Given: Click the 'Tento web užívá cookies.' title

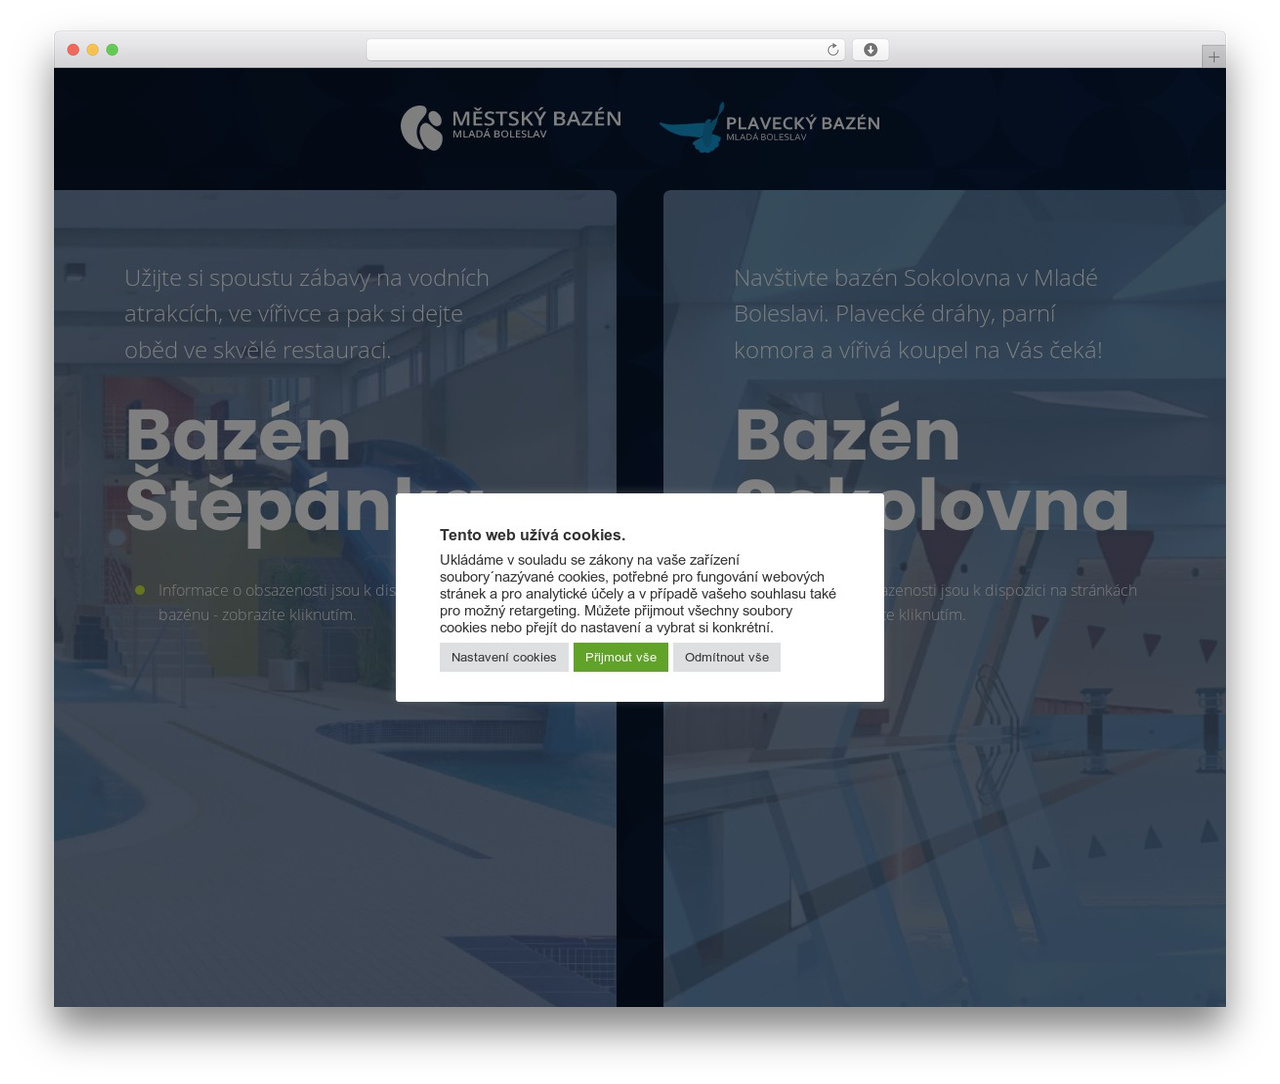Looking at the screenshot, I should coord(533,535).
